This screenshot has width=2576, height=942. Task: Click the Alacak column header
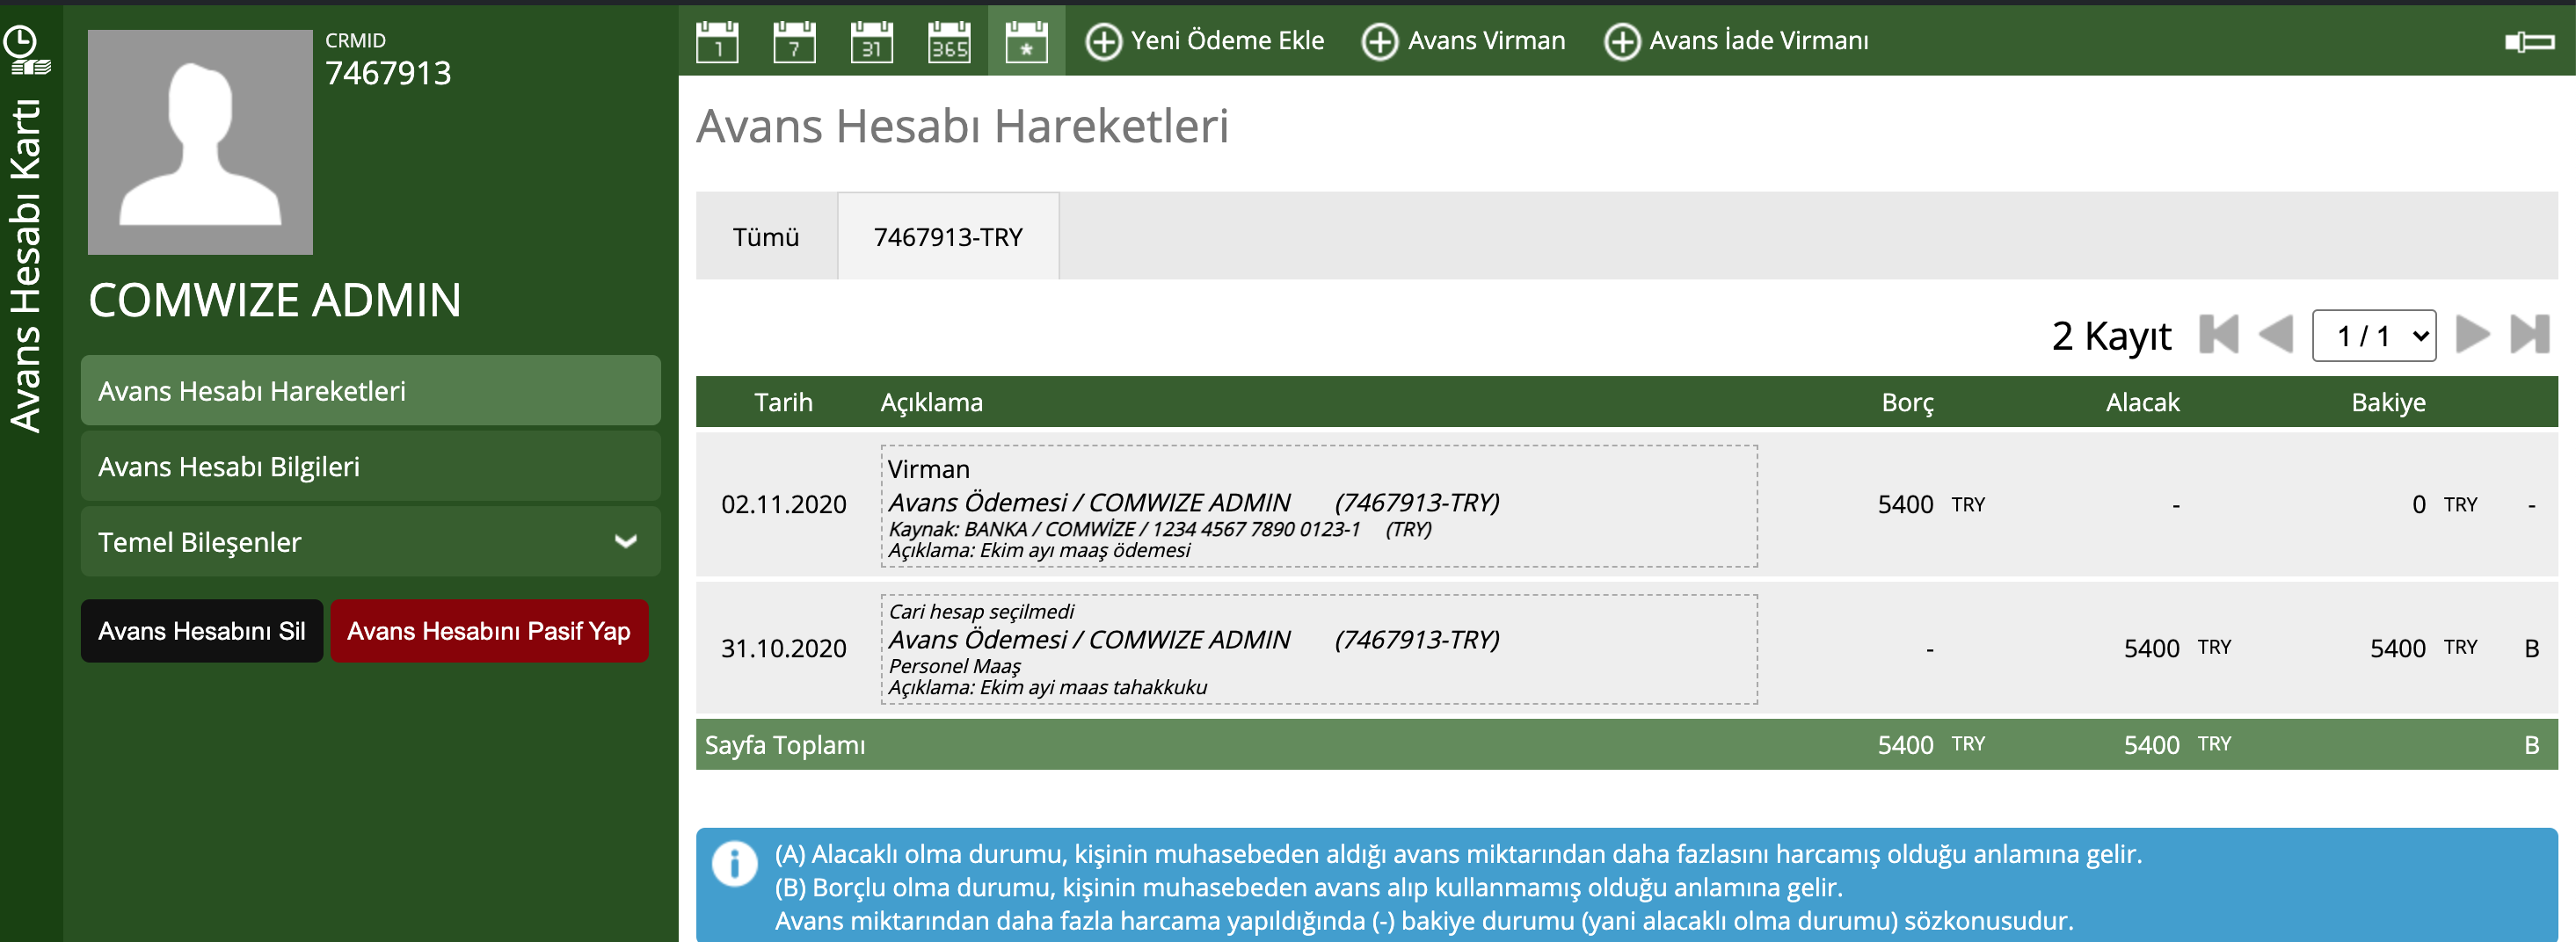[x=2142, y=403]
